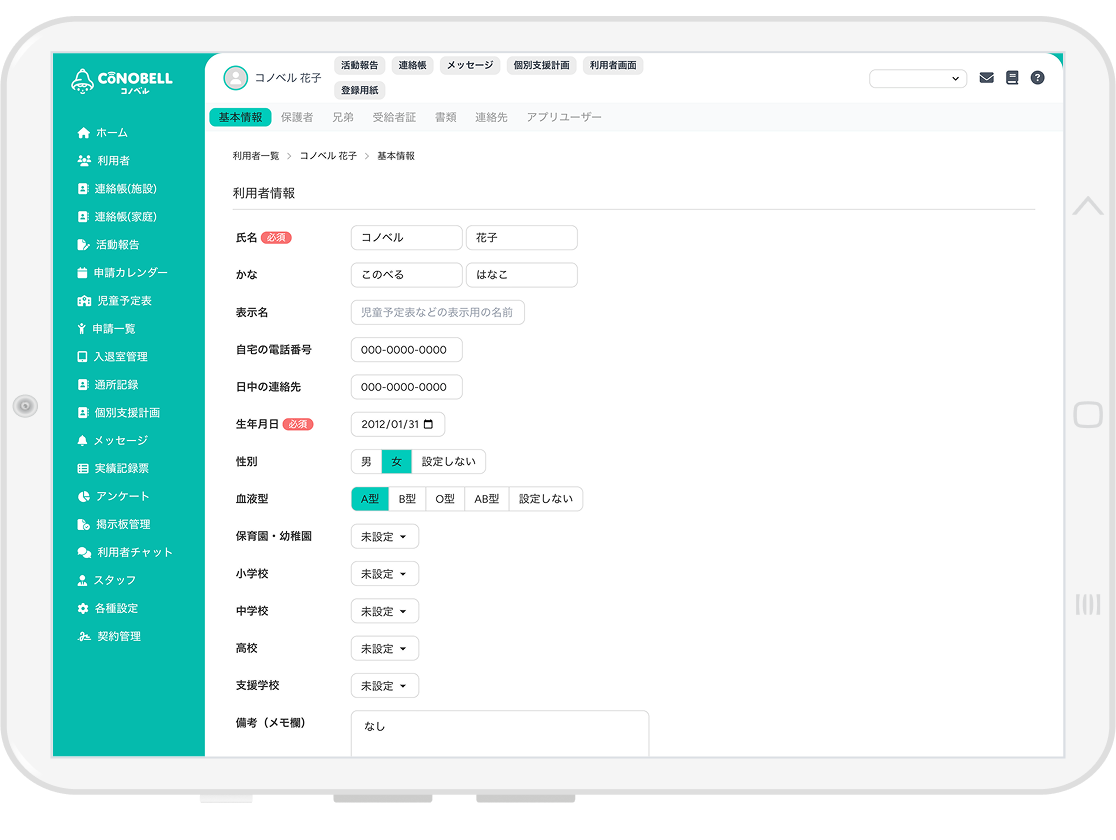Viewport: 1116px width, 840px height.
Task: Open the empty dropdown in the top header
Action: (917, 78)
